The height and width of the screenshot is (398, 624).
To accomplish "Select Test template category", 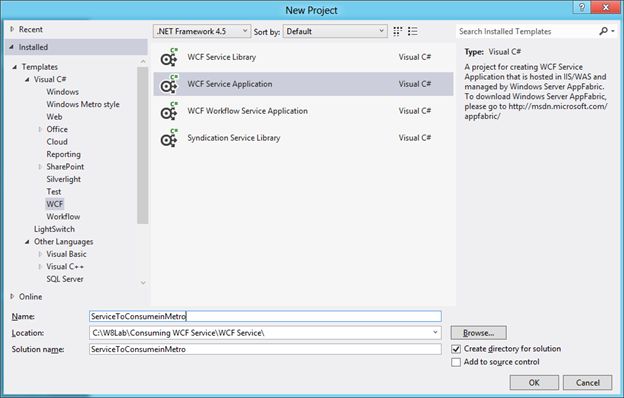I will pos(54,191).
